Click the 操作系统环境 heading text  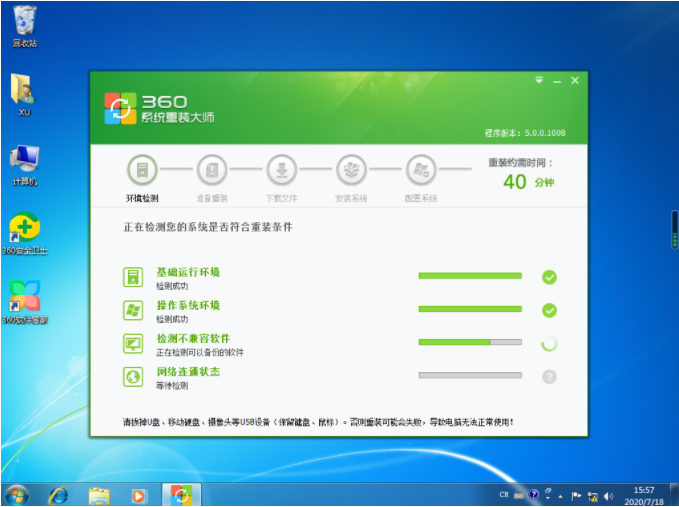click(x=188, y=305)
